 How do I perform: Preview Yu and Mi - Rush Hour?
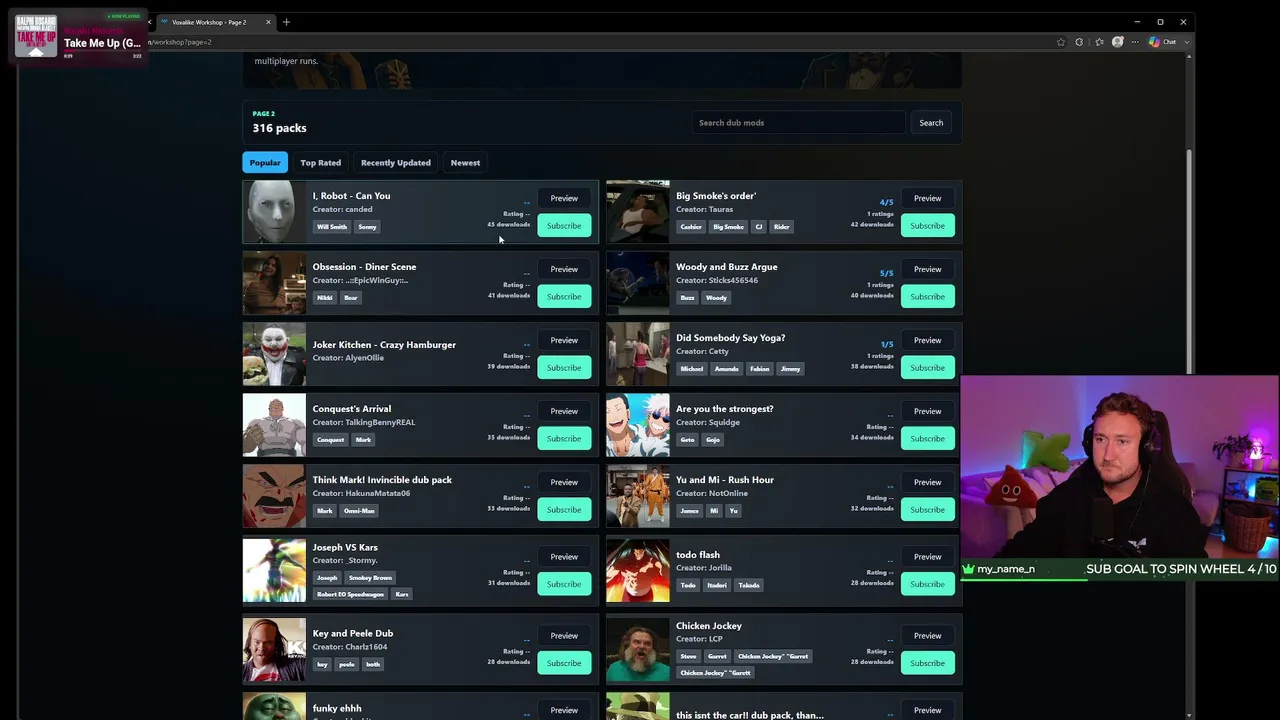tap(927, 482)
